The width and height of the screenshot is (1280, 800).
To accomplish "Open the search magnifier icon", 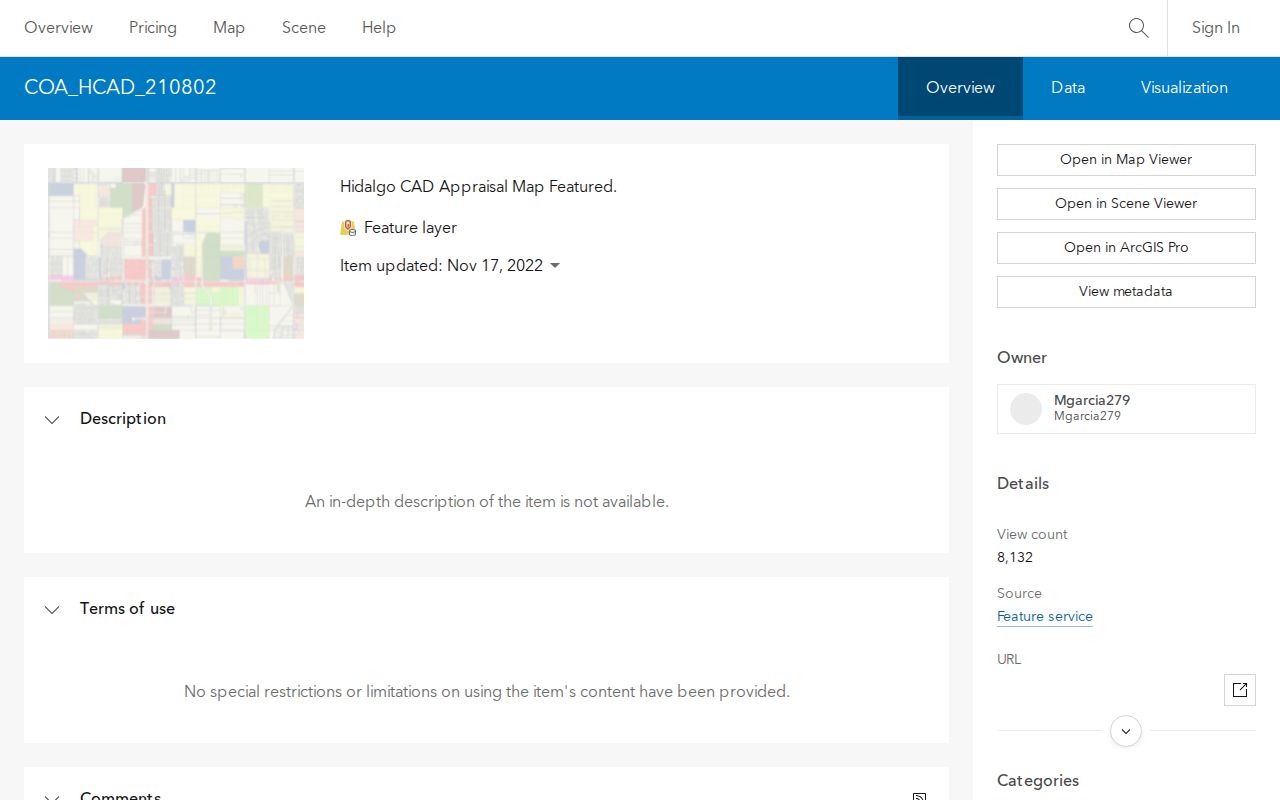I will [x=1138, y=28].
